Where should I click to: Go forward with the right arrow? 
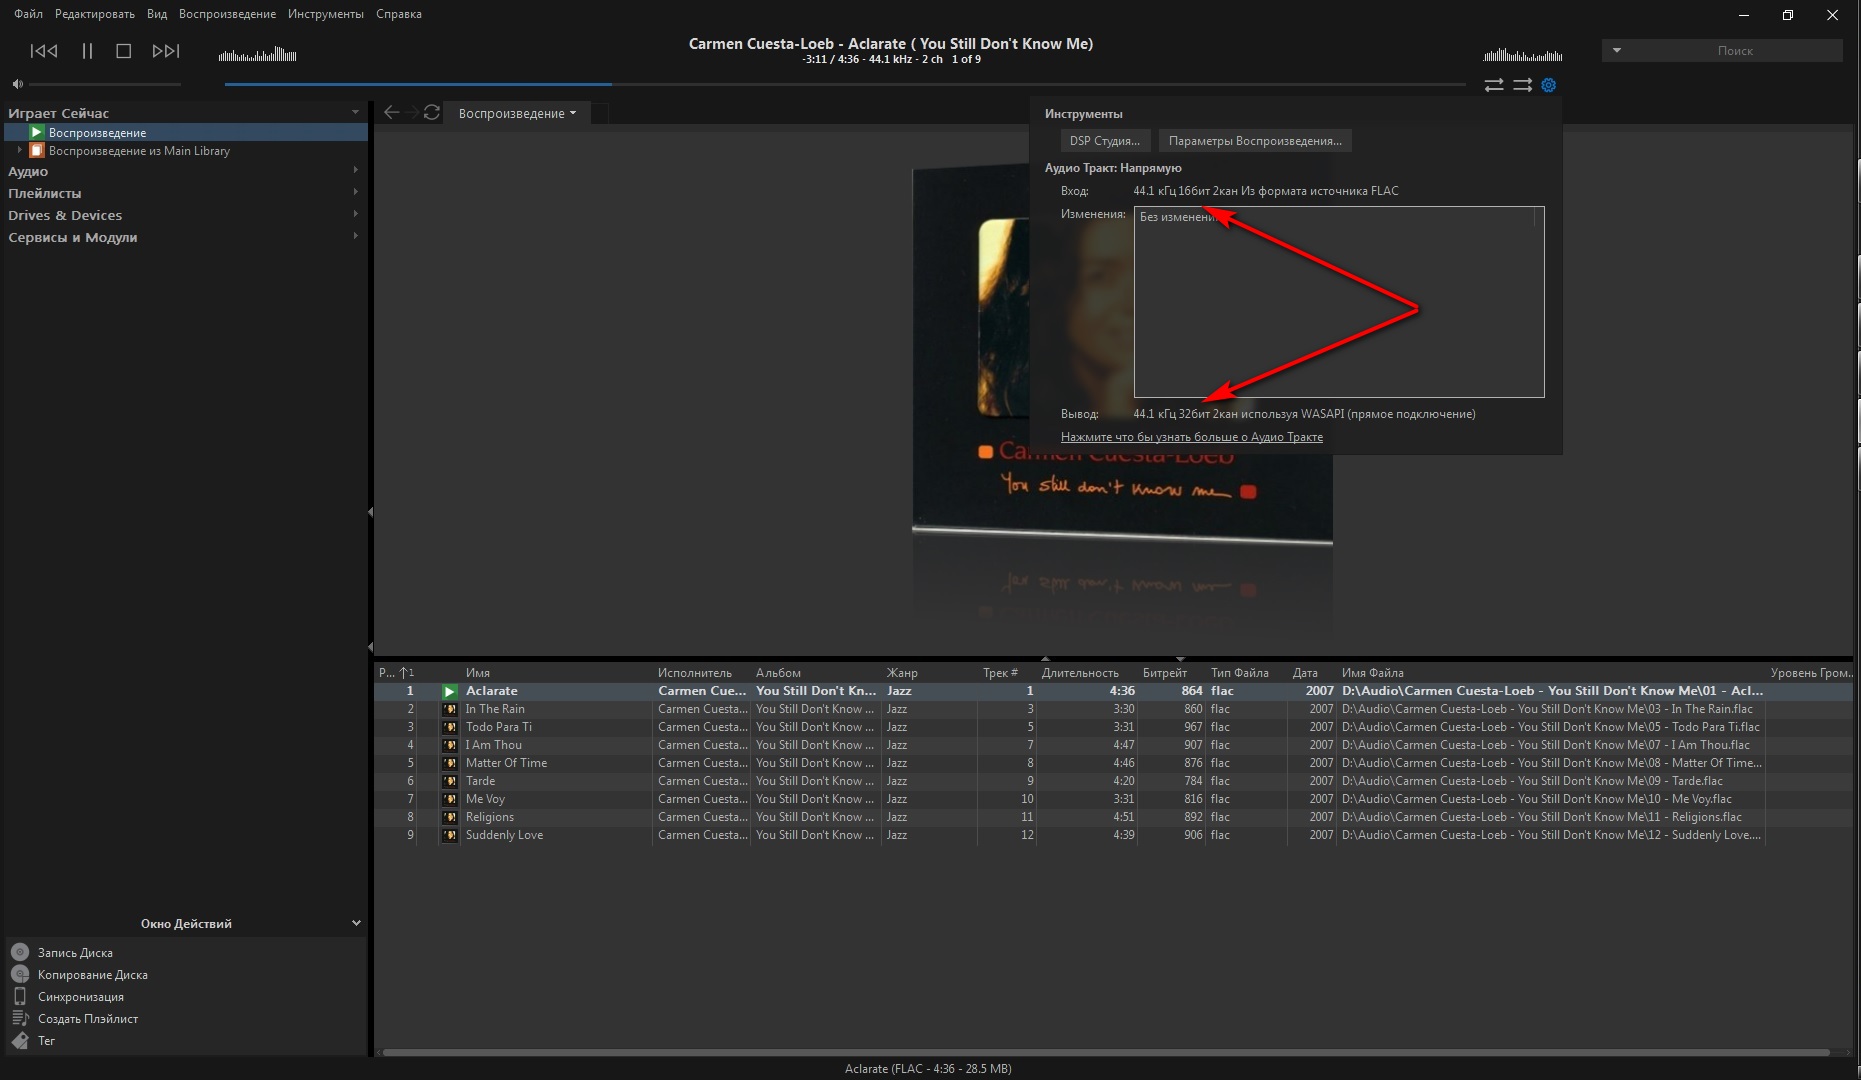(x=412, y=113)
